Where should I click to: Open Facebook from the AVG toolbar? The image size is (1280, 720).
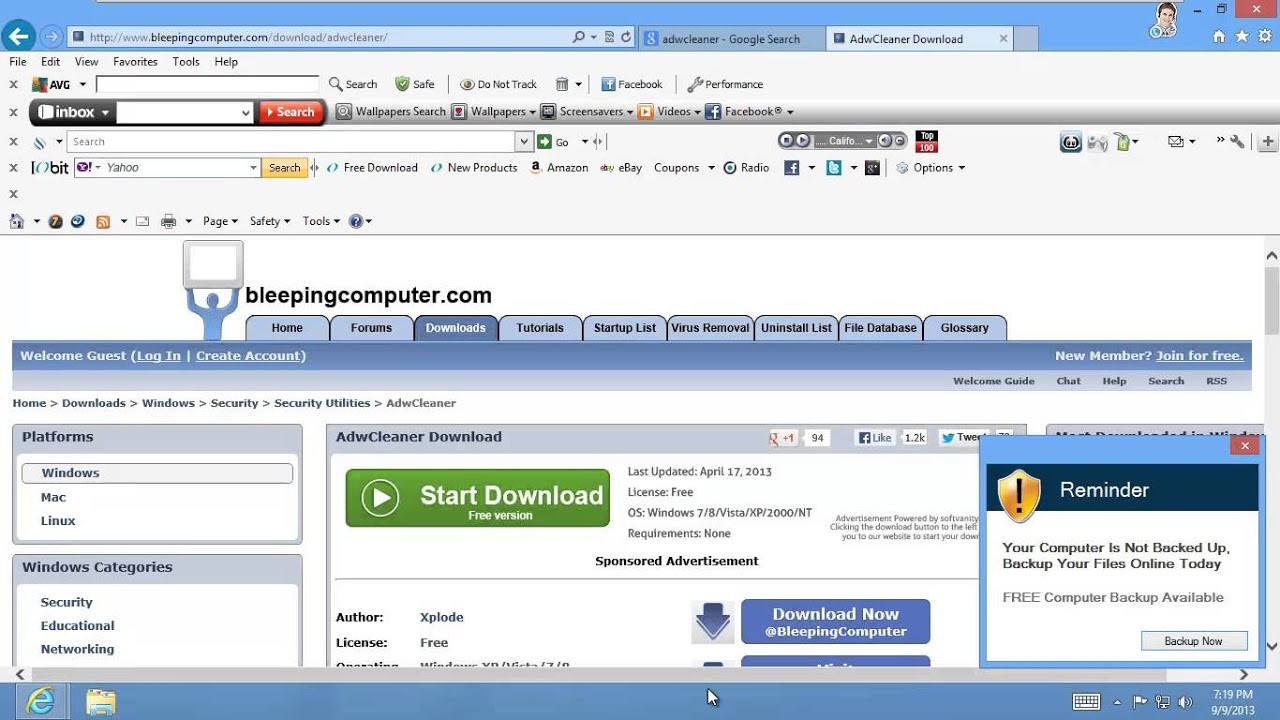(631, 84)
